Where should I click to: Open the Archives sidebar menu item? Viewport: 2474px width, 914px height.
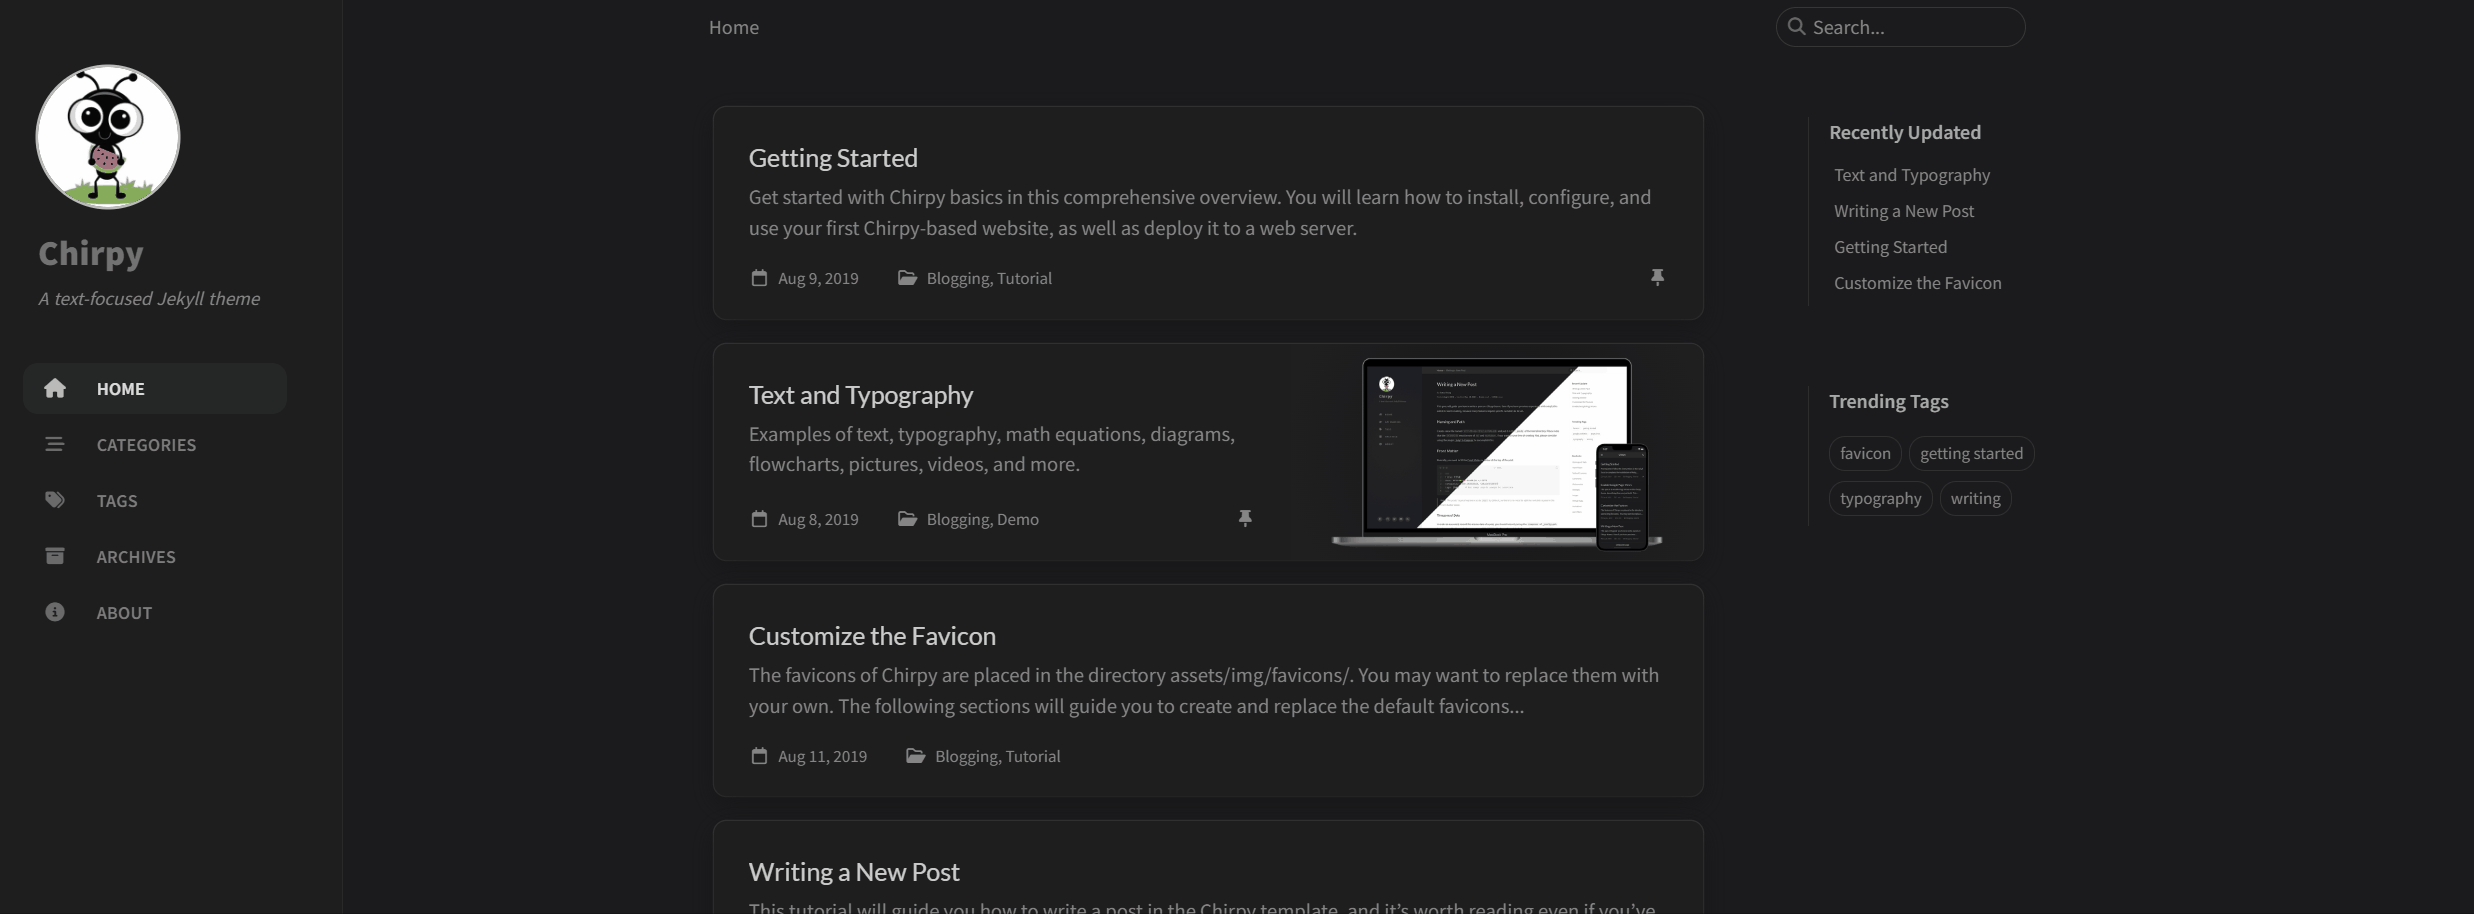[x=136, y=557]
